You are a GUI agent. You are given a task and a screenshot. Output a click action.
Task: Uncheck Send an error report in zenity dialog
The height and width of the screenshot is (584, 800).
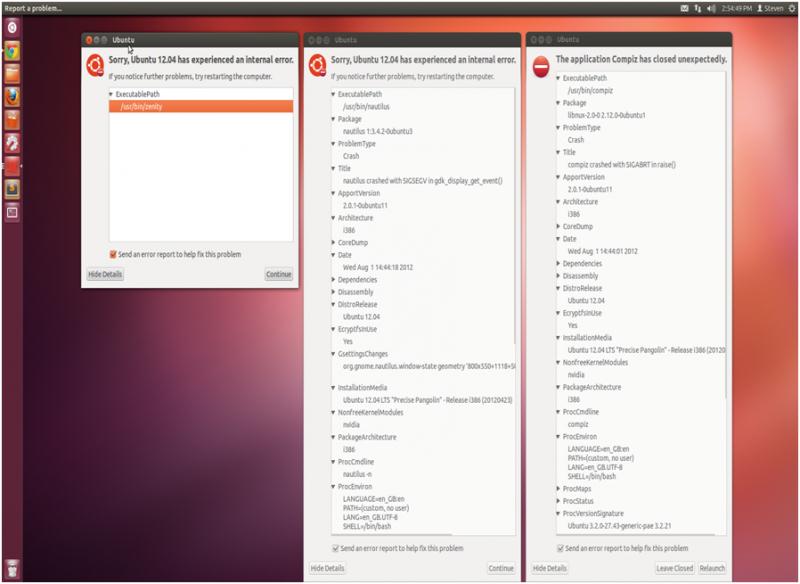click(x=113, y=254)
